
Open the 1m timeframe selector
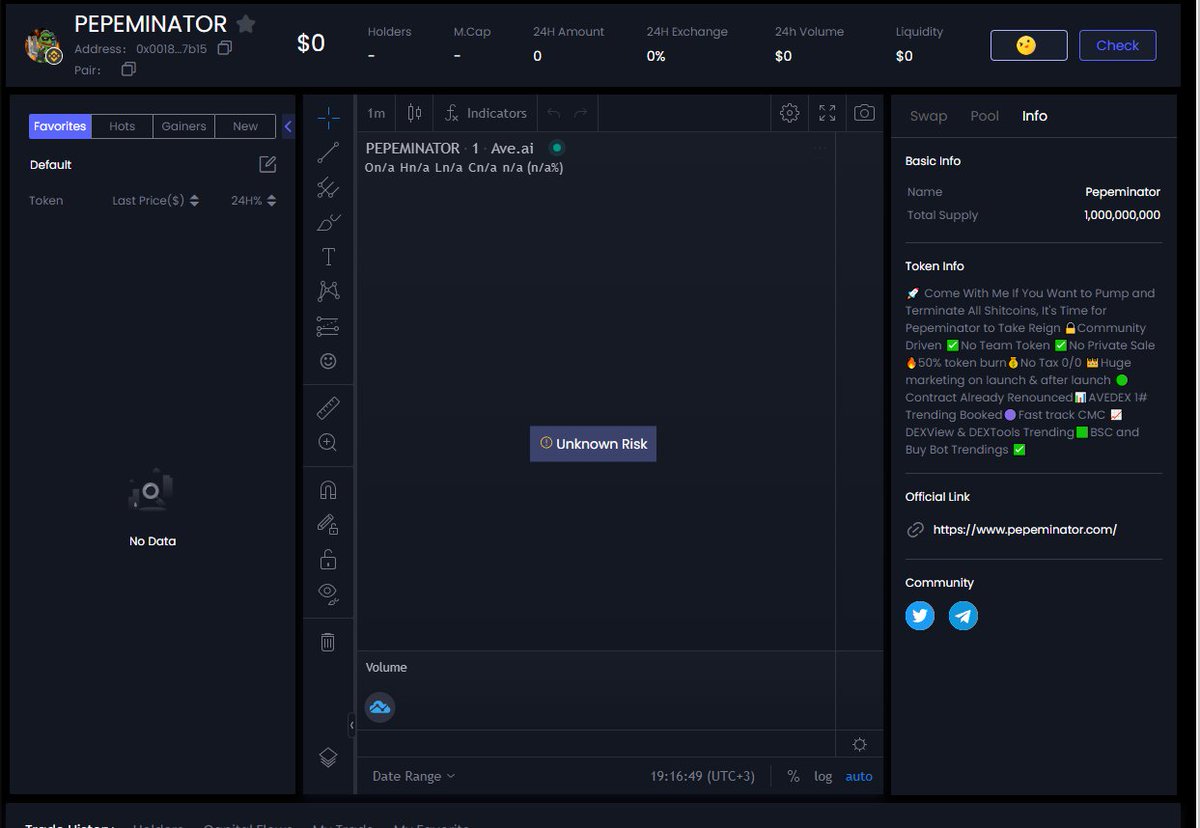click(x=375, y=113)
